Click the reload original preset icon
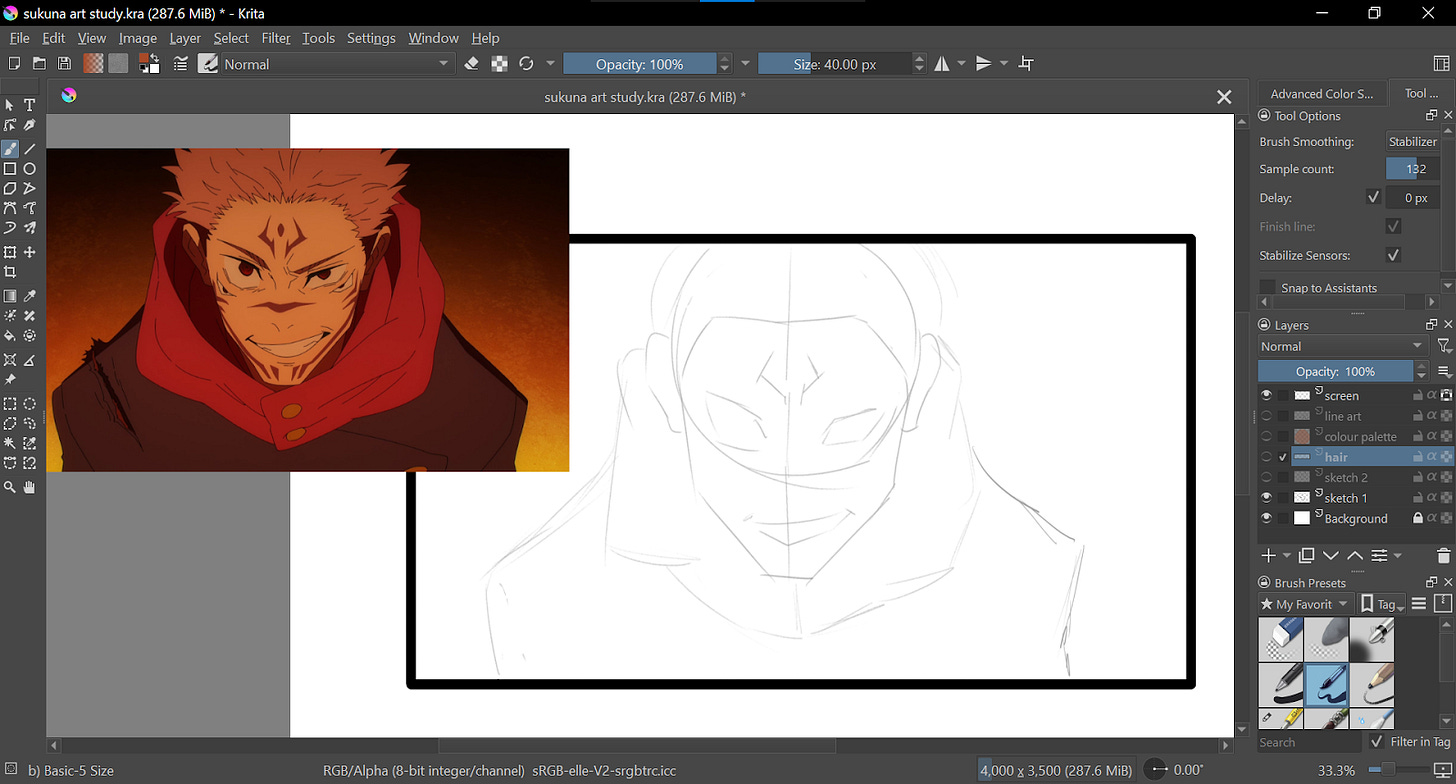Viewport: 1456px width, 784px height. 527,64
